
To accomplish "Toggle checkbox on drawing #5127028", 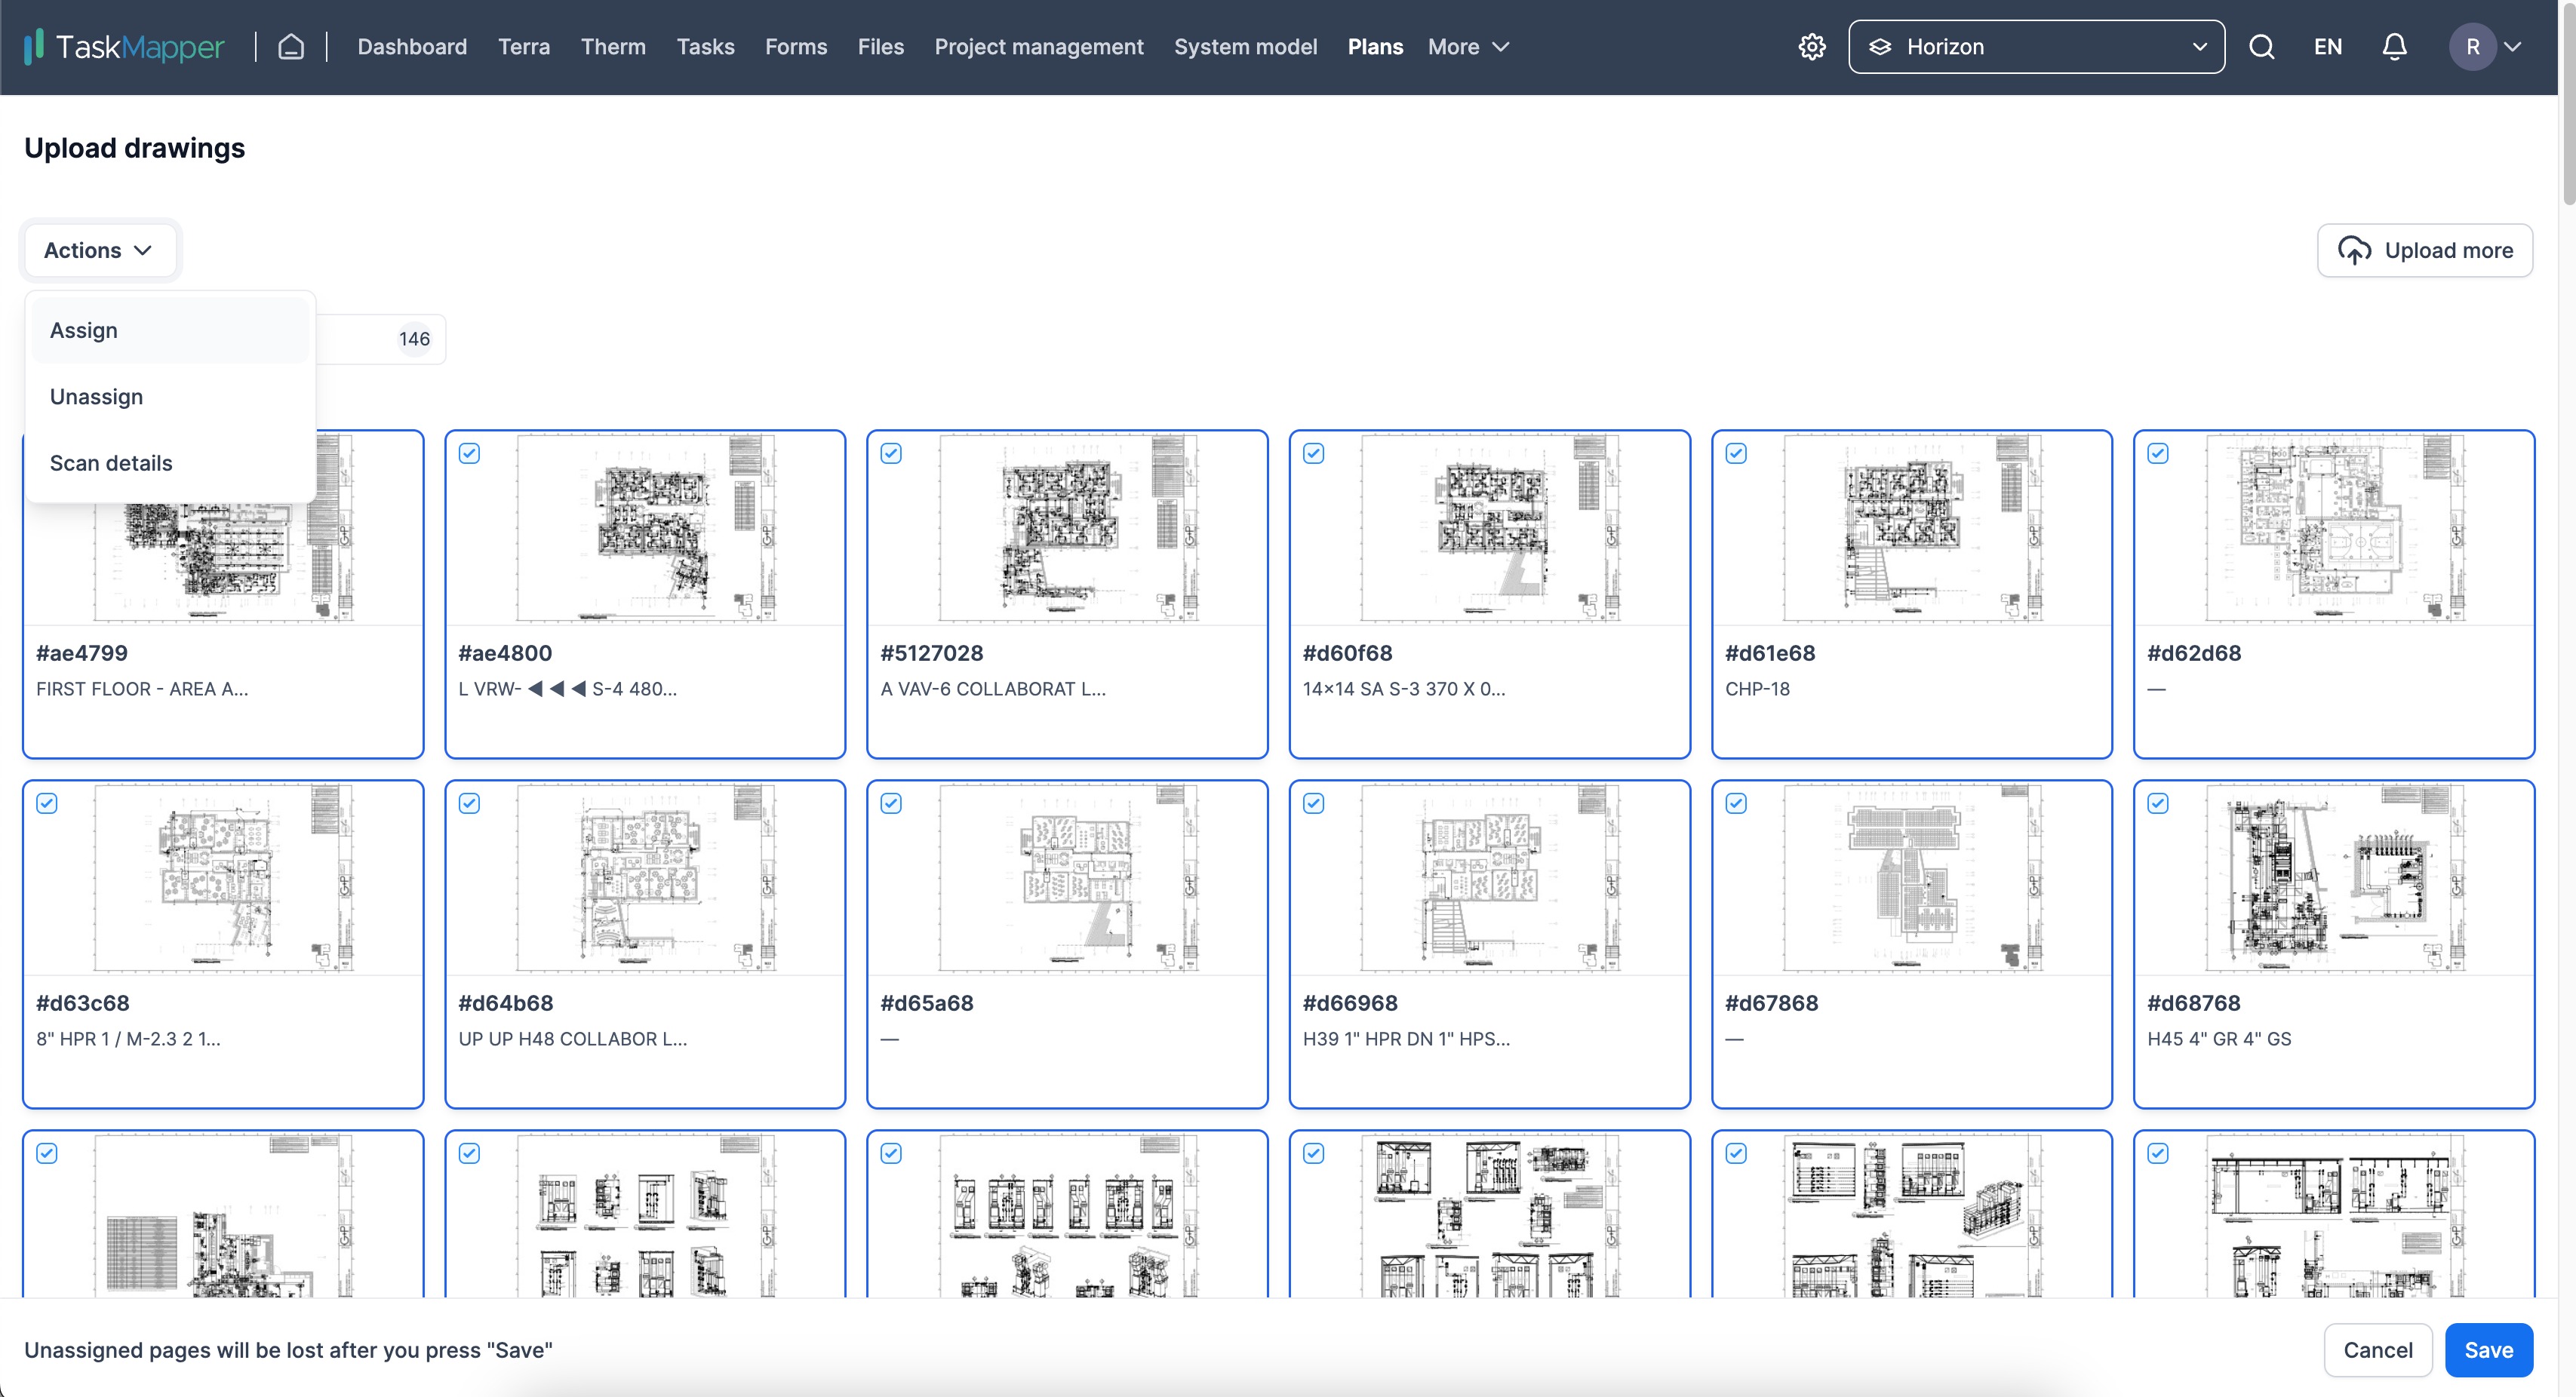I will [x=891, y=453].
